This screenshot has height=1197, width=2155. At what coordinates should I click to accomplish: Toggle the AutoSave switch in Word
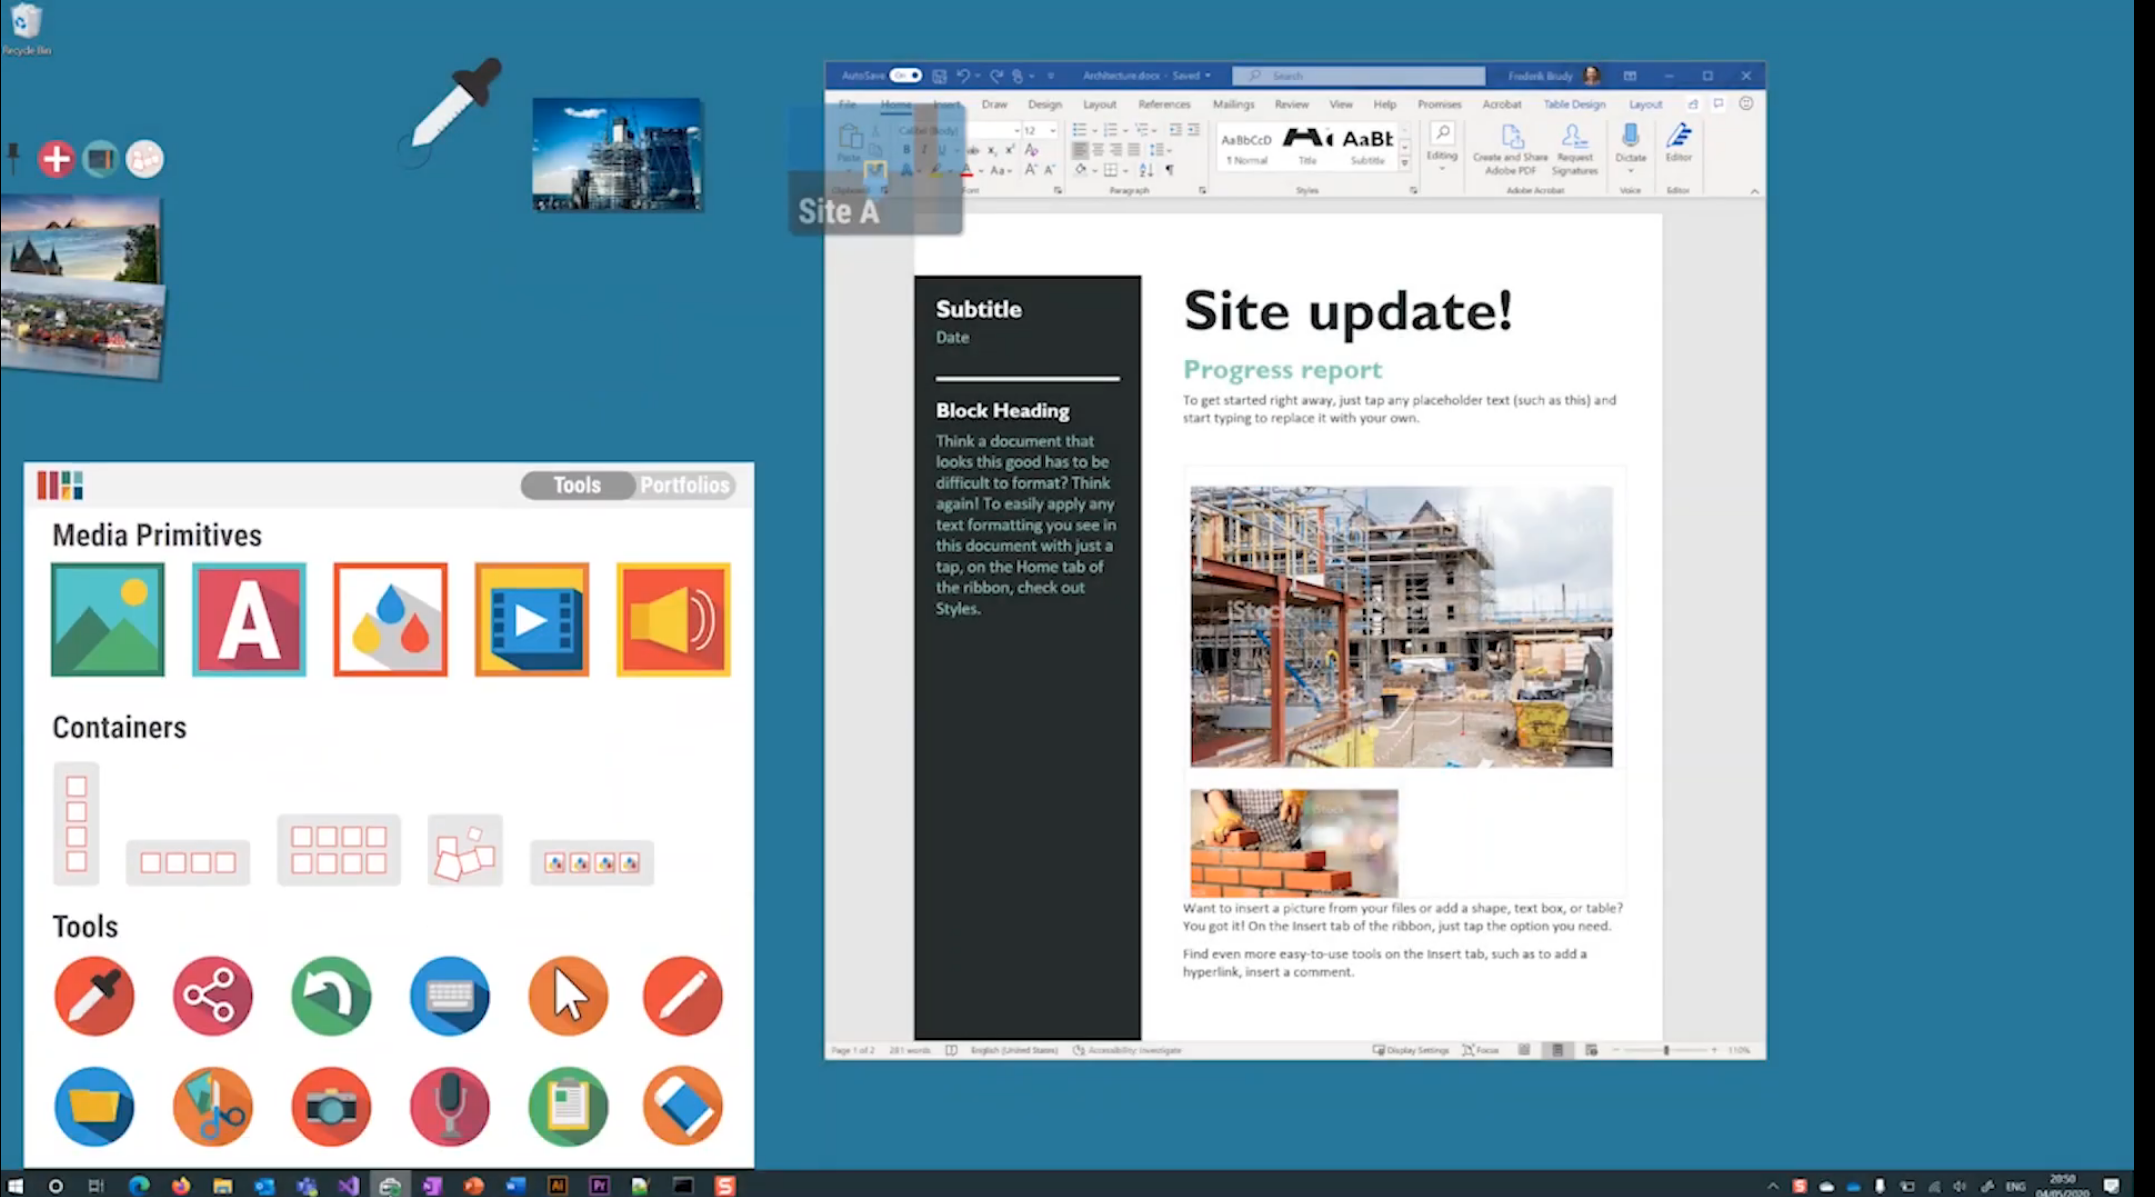pyautogui.click(x=906, y=75)
